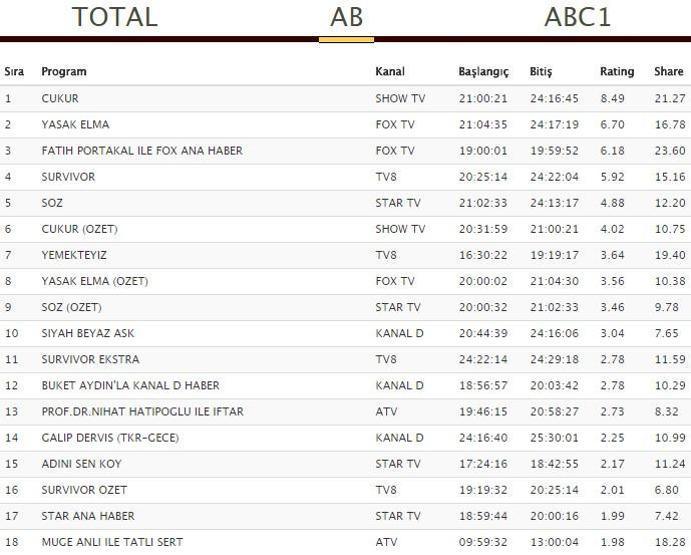
Task: Click end time 24:13:17
Action: 554,203
